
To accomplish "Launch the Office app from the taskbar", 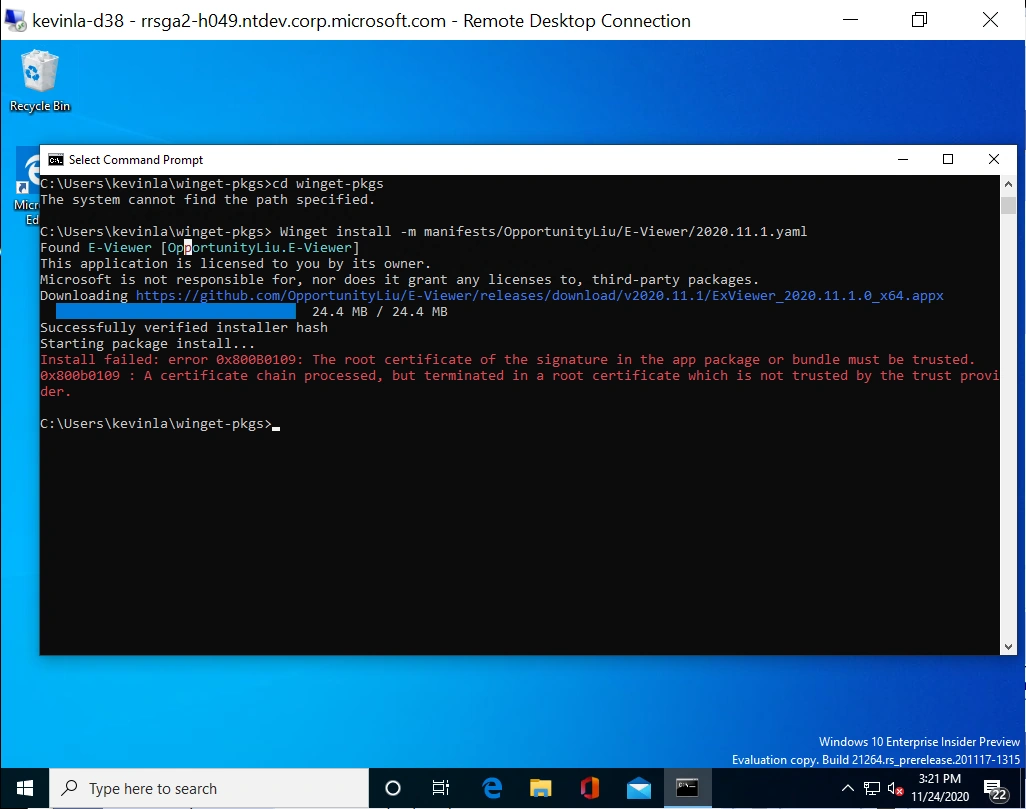I will [x=589, y=788].
